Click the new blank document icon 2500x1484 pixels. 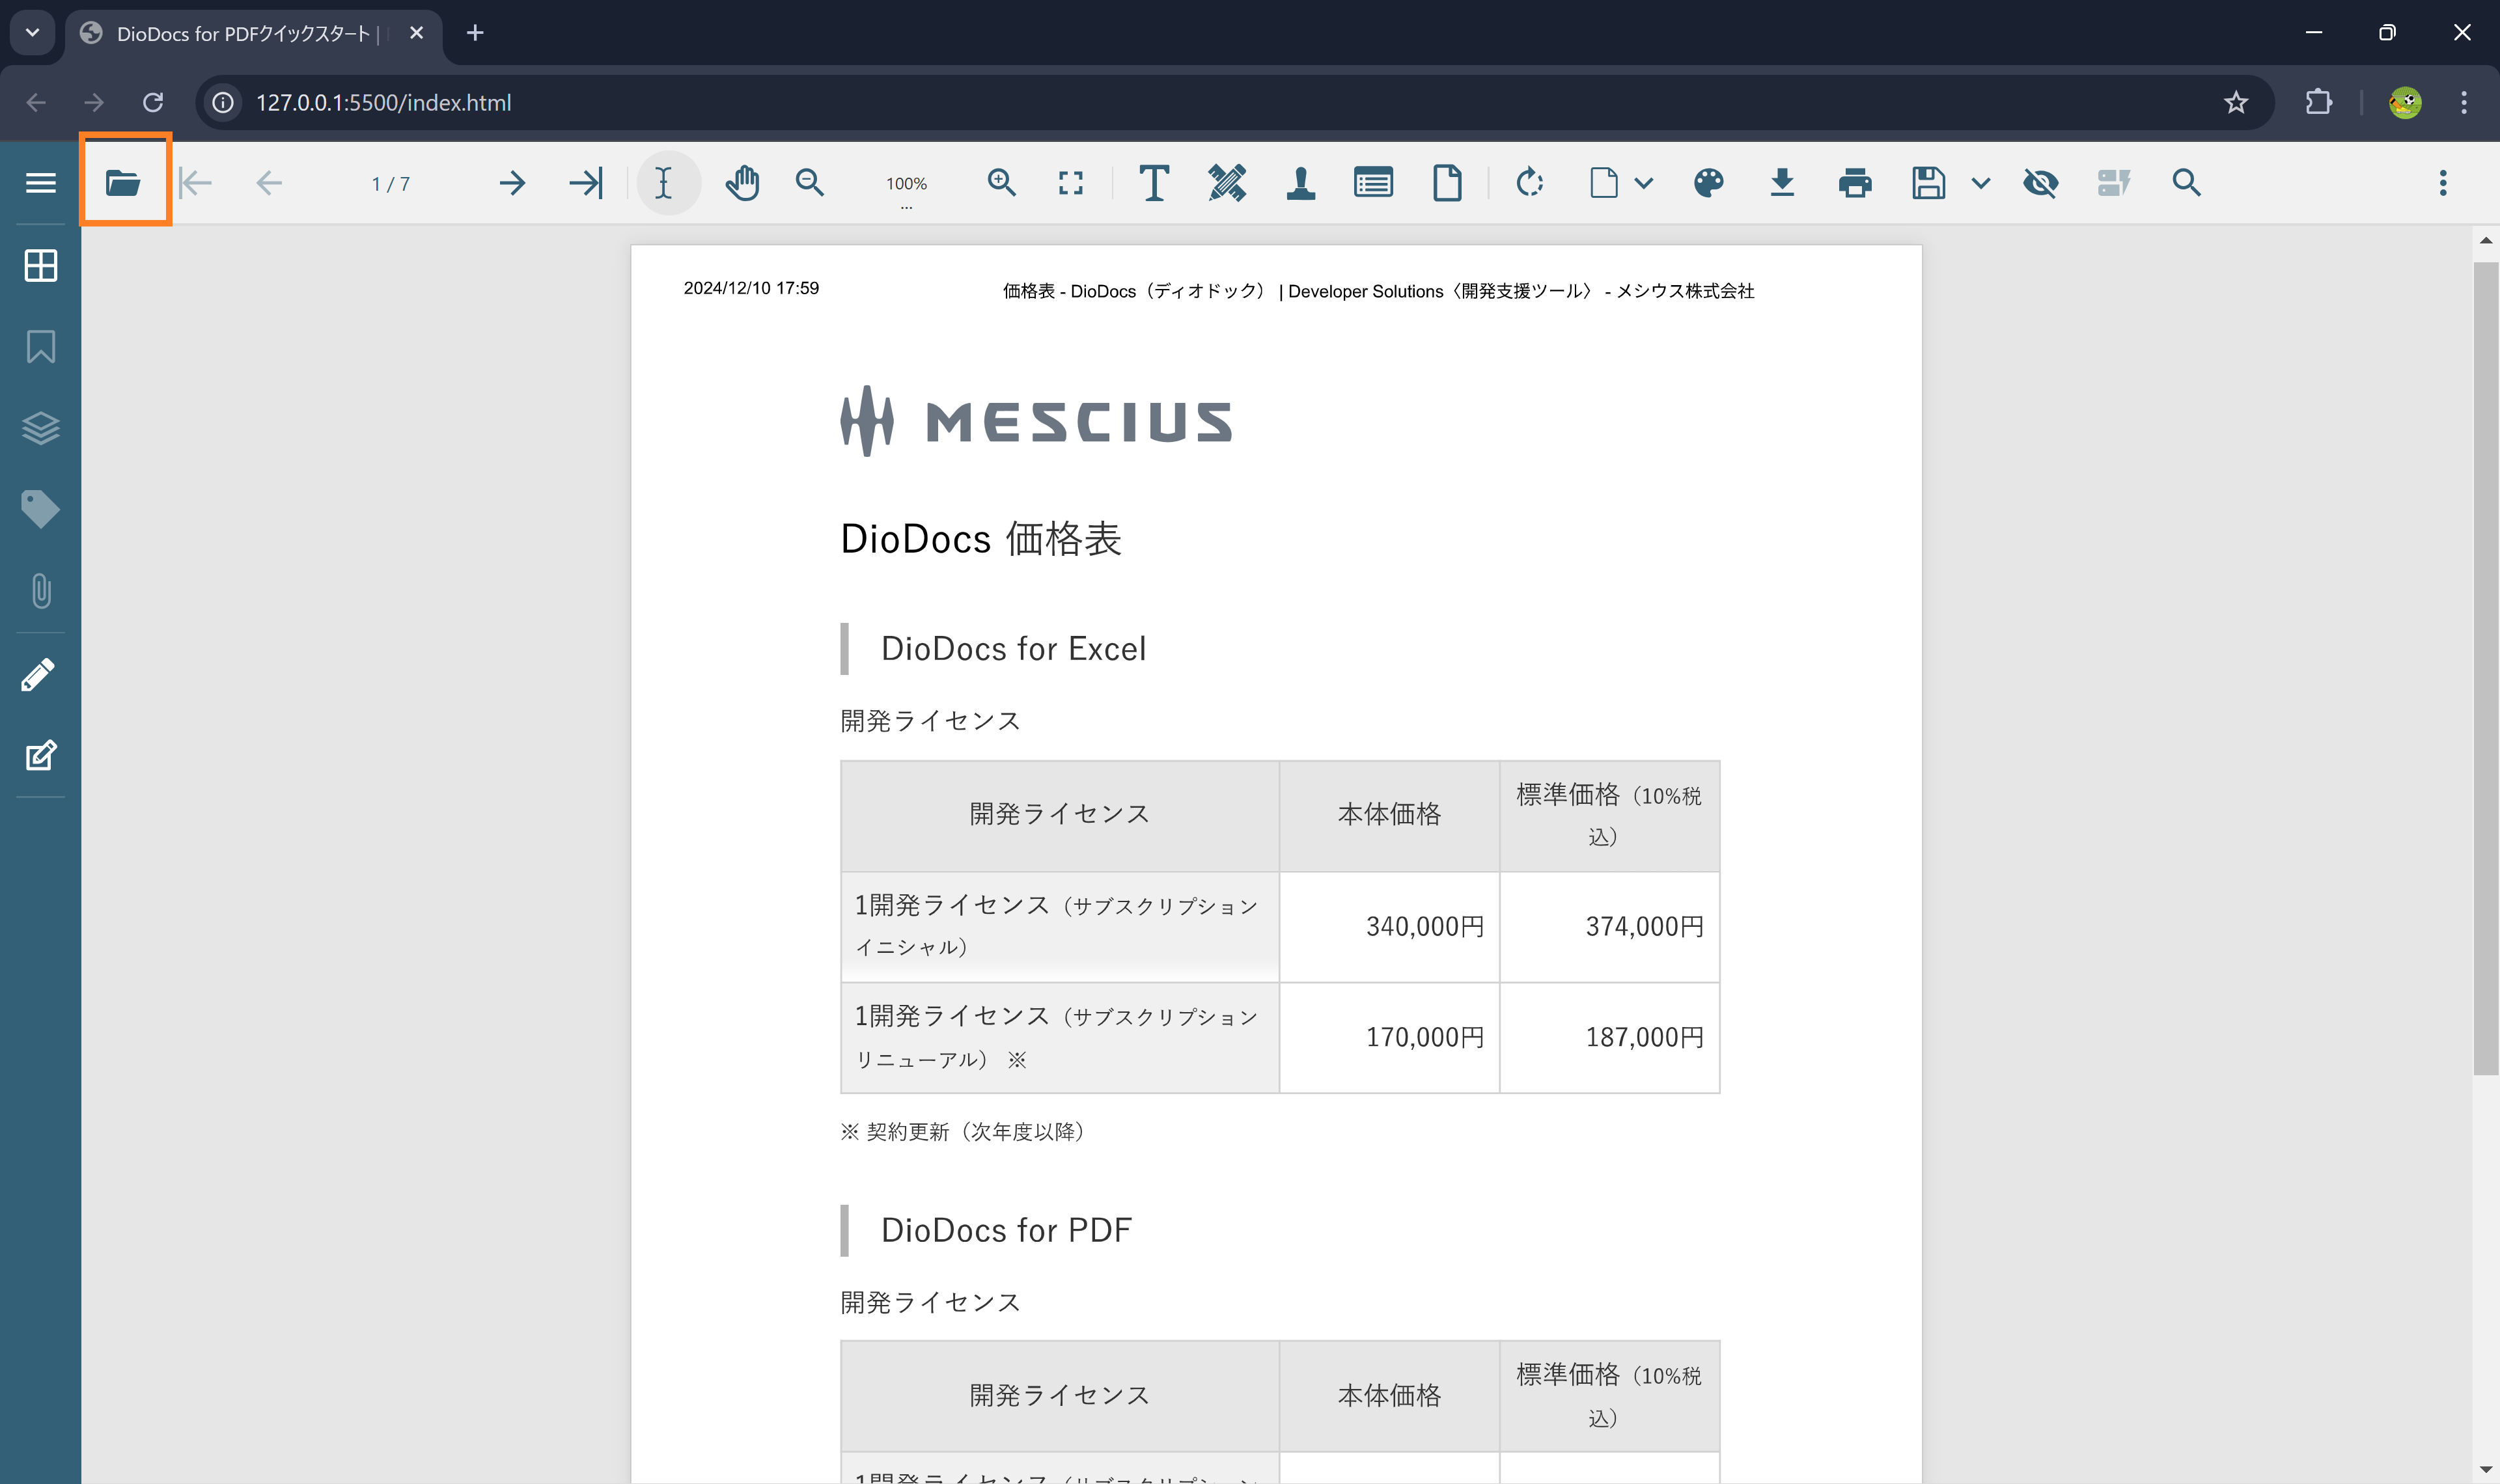[x=1604, y=183]
